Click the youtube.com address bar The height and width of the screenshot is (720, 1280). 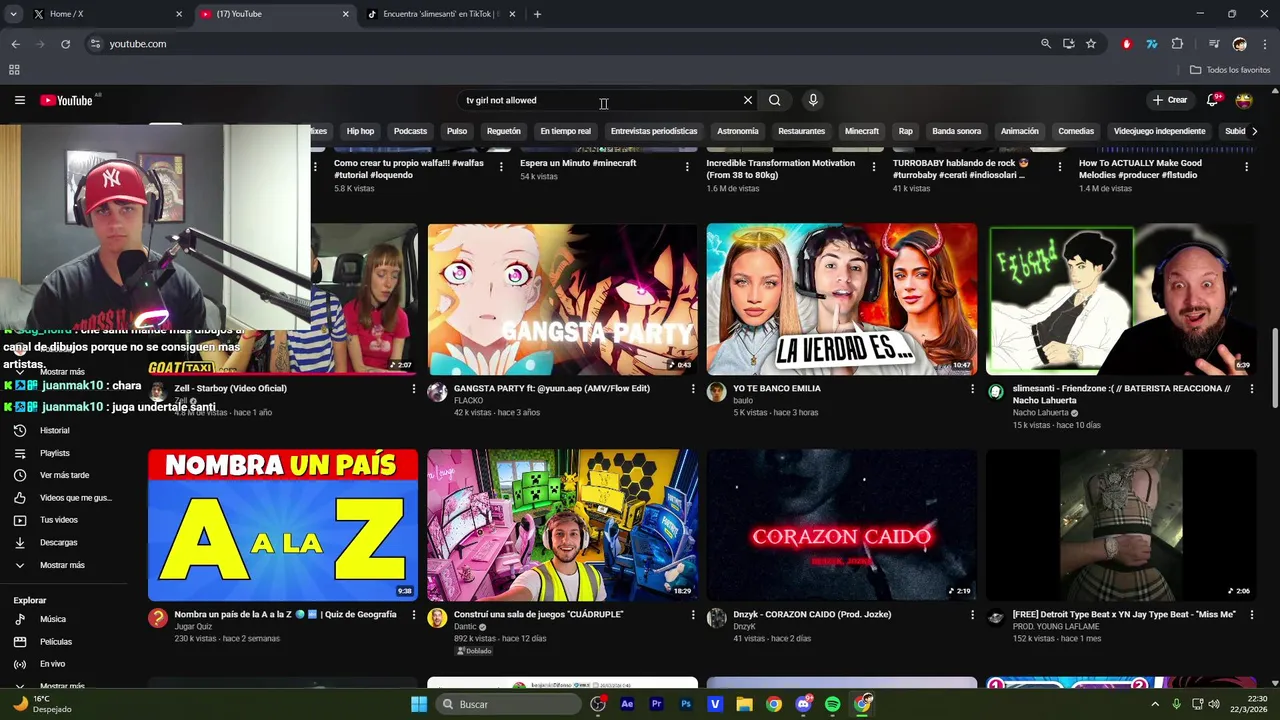560,44
